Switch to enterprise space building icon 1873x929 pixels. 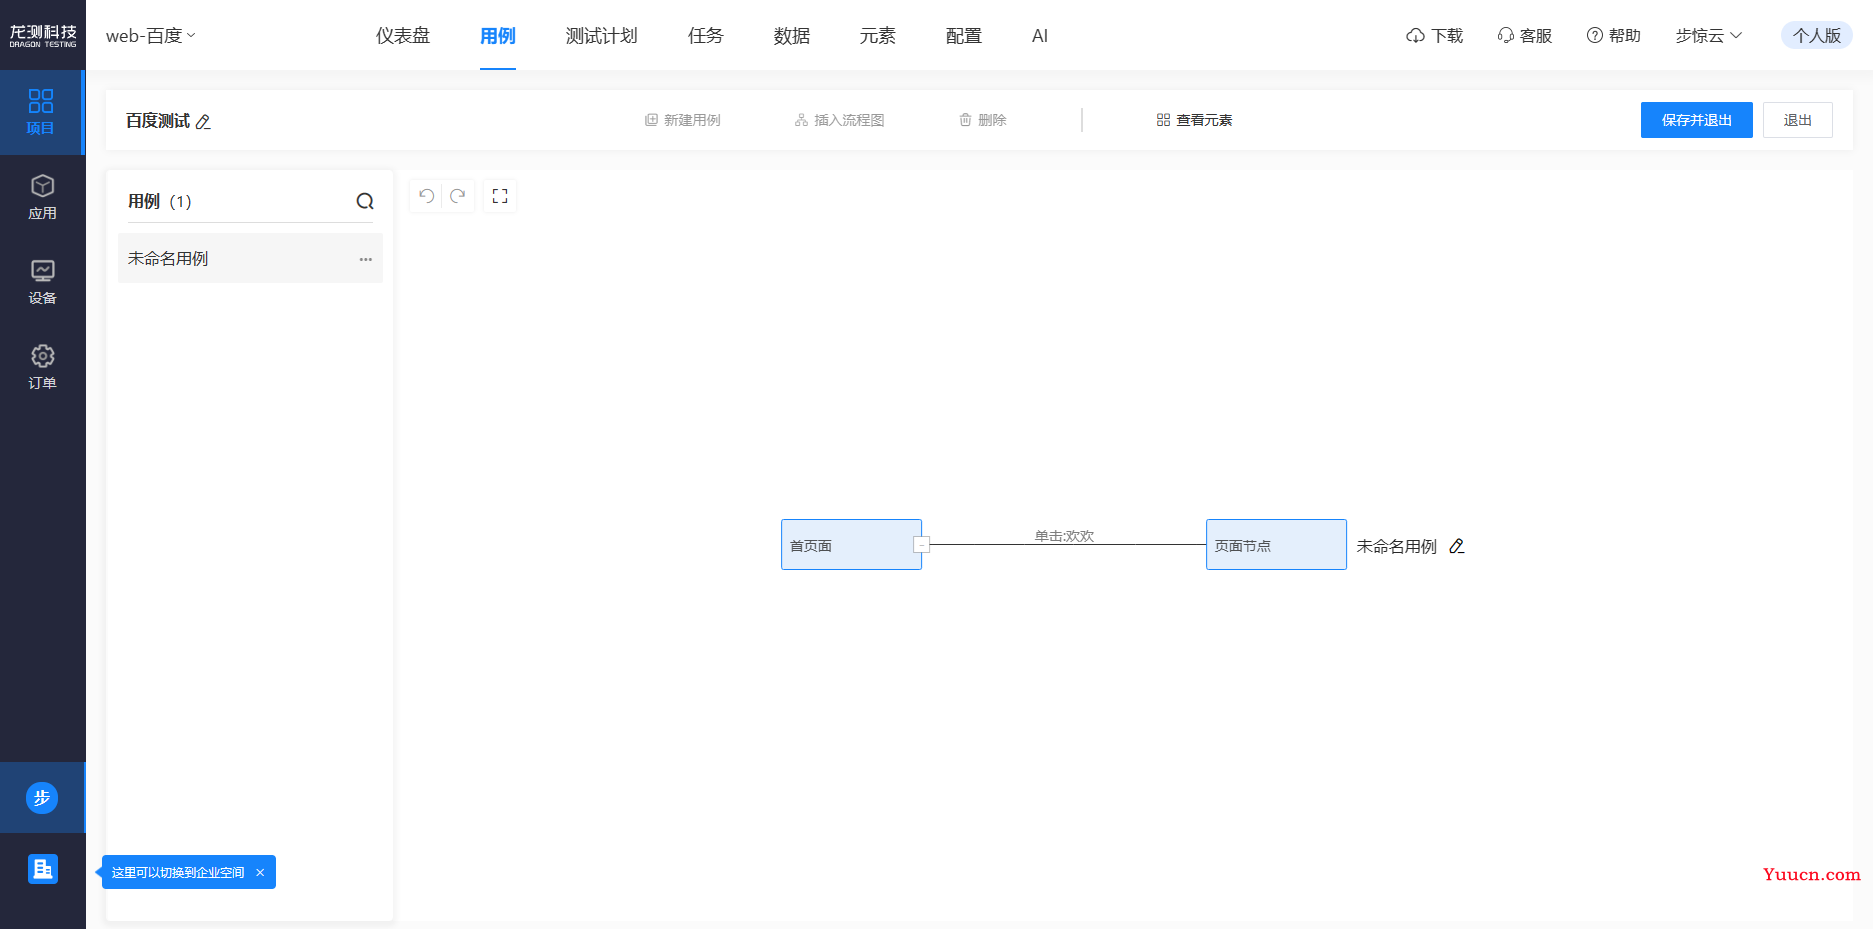[42, 869]
